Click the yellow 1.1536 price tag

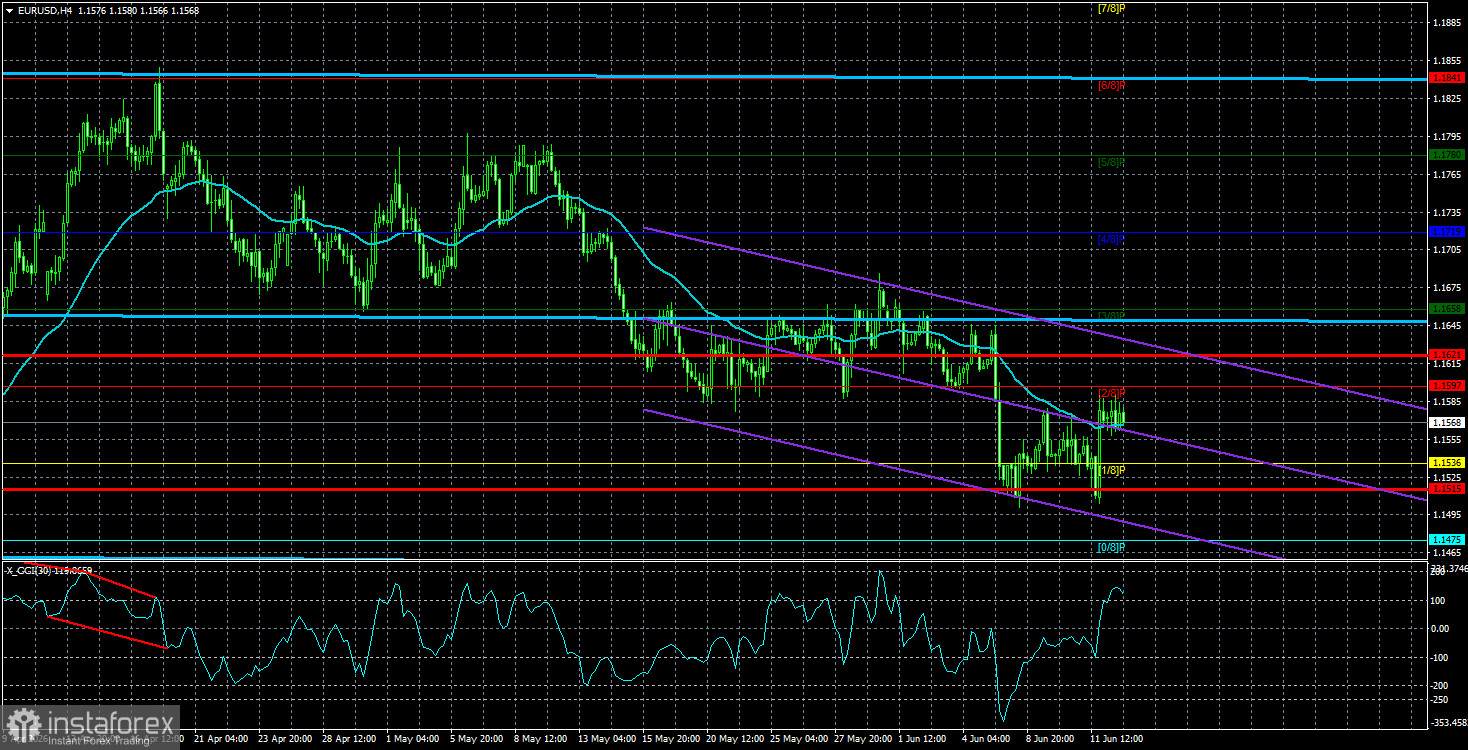pos(1447,463)
